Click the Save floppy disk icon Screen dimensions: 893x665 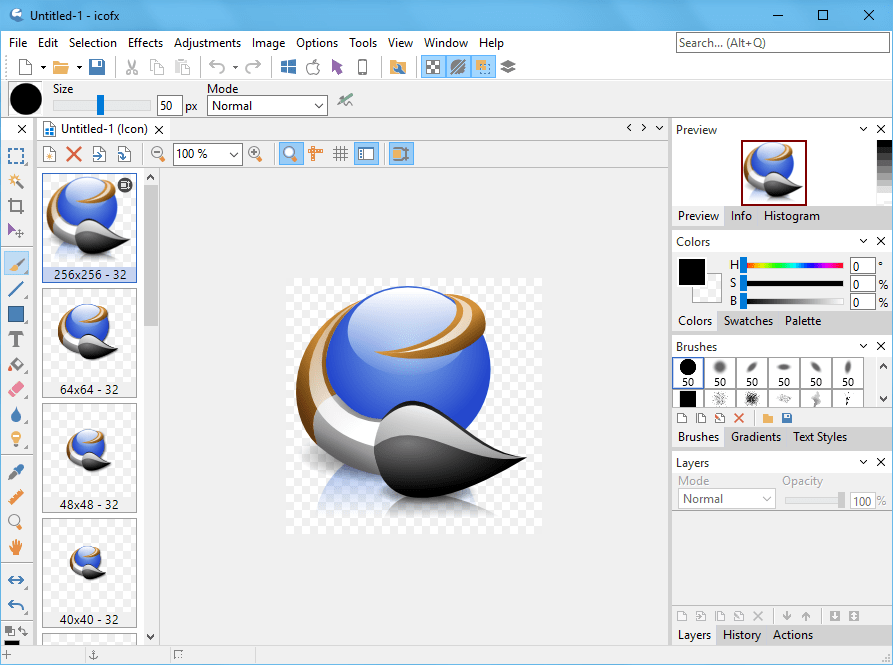pyautogui.click(x=97, y=67)
